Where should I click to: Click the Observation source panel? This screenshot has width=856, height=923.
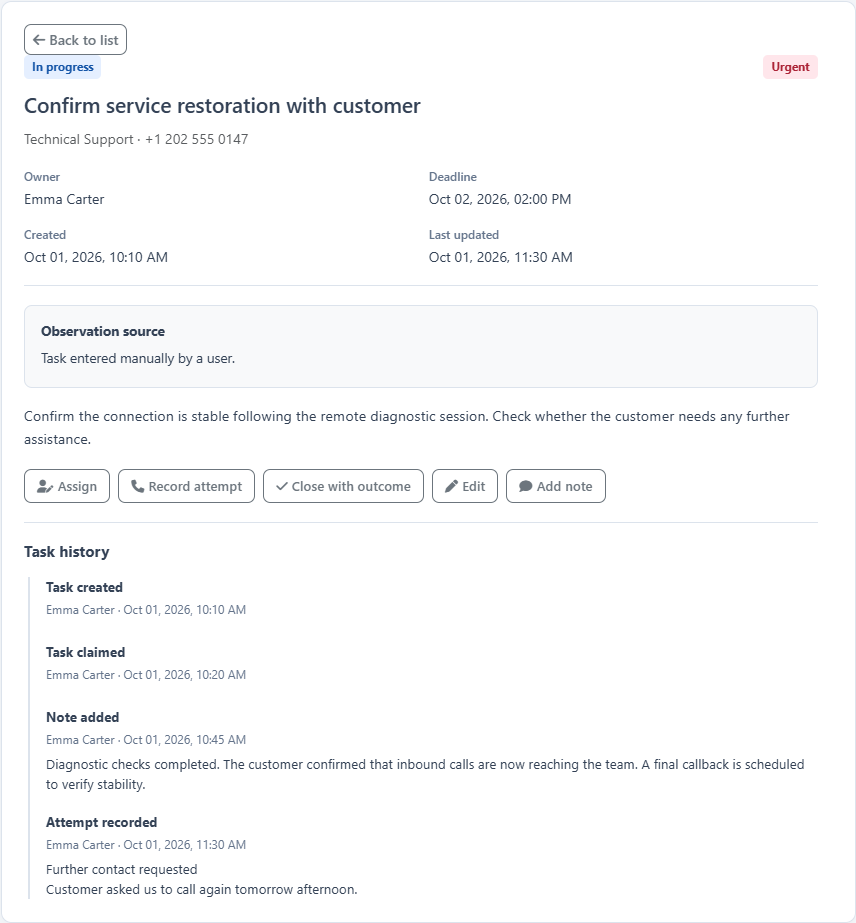click(x=420, y=346)
